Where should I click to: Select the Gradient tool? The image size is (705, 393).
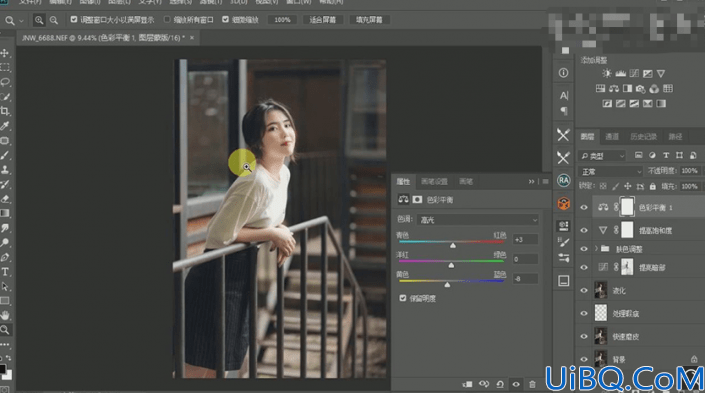5,213
